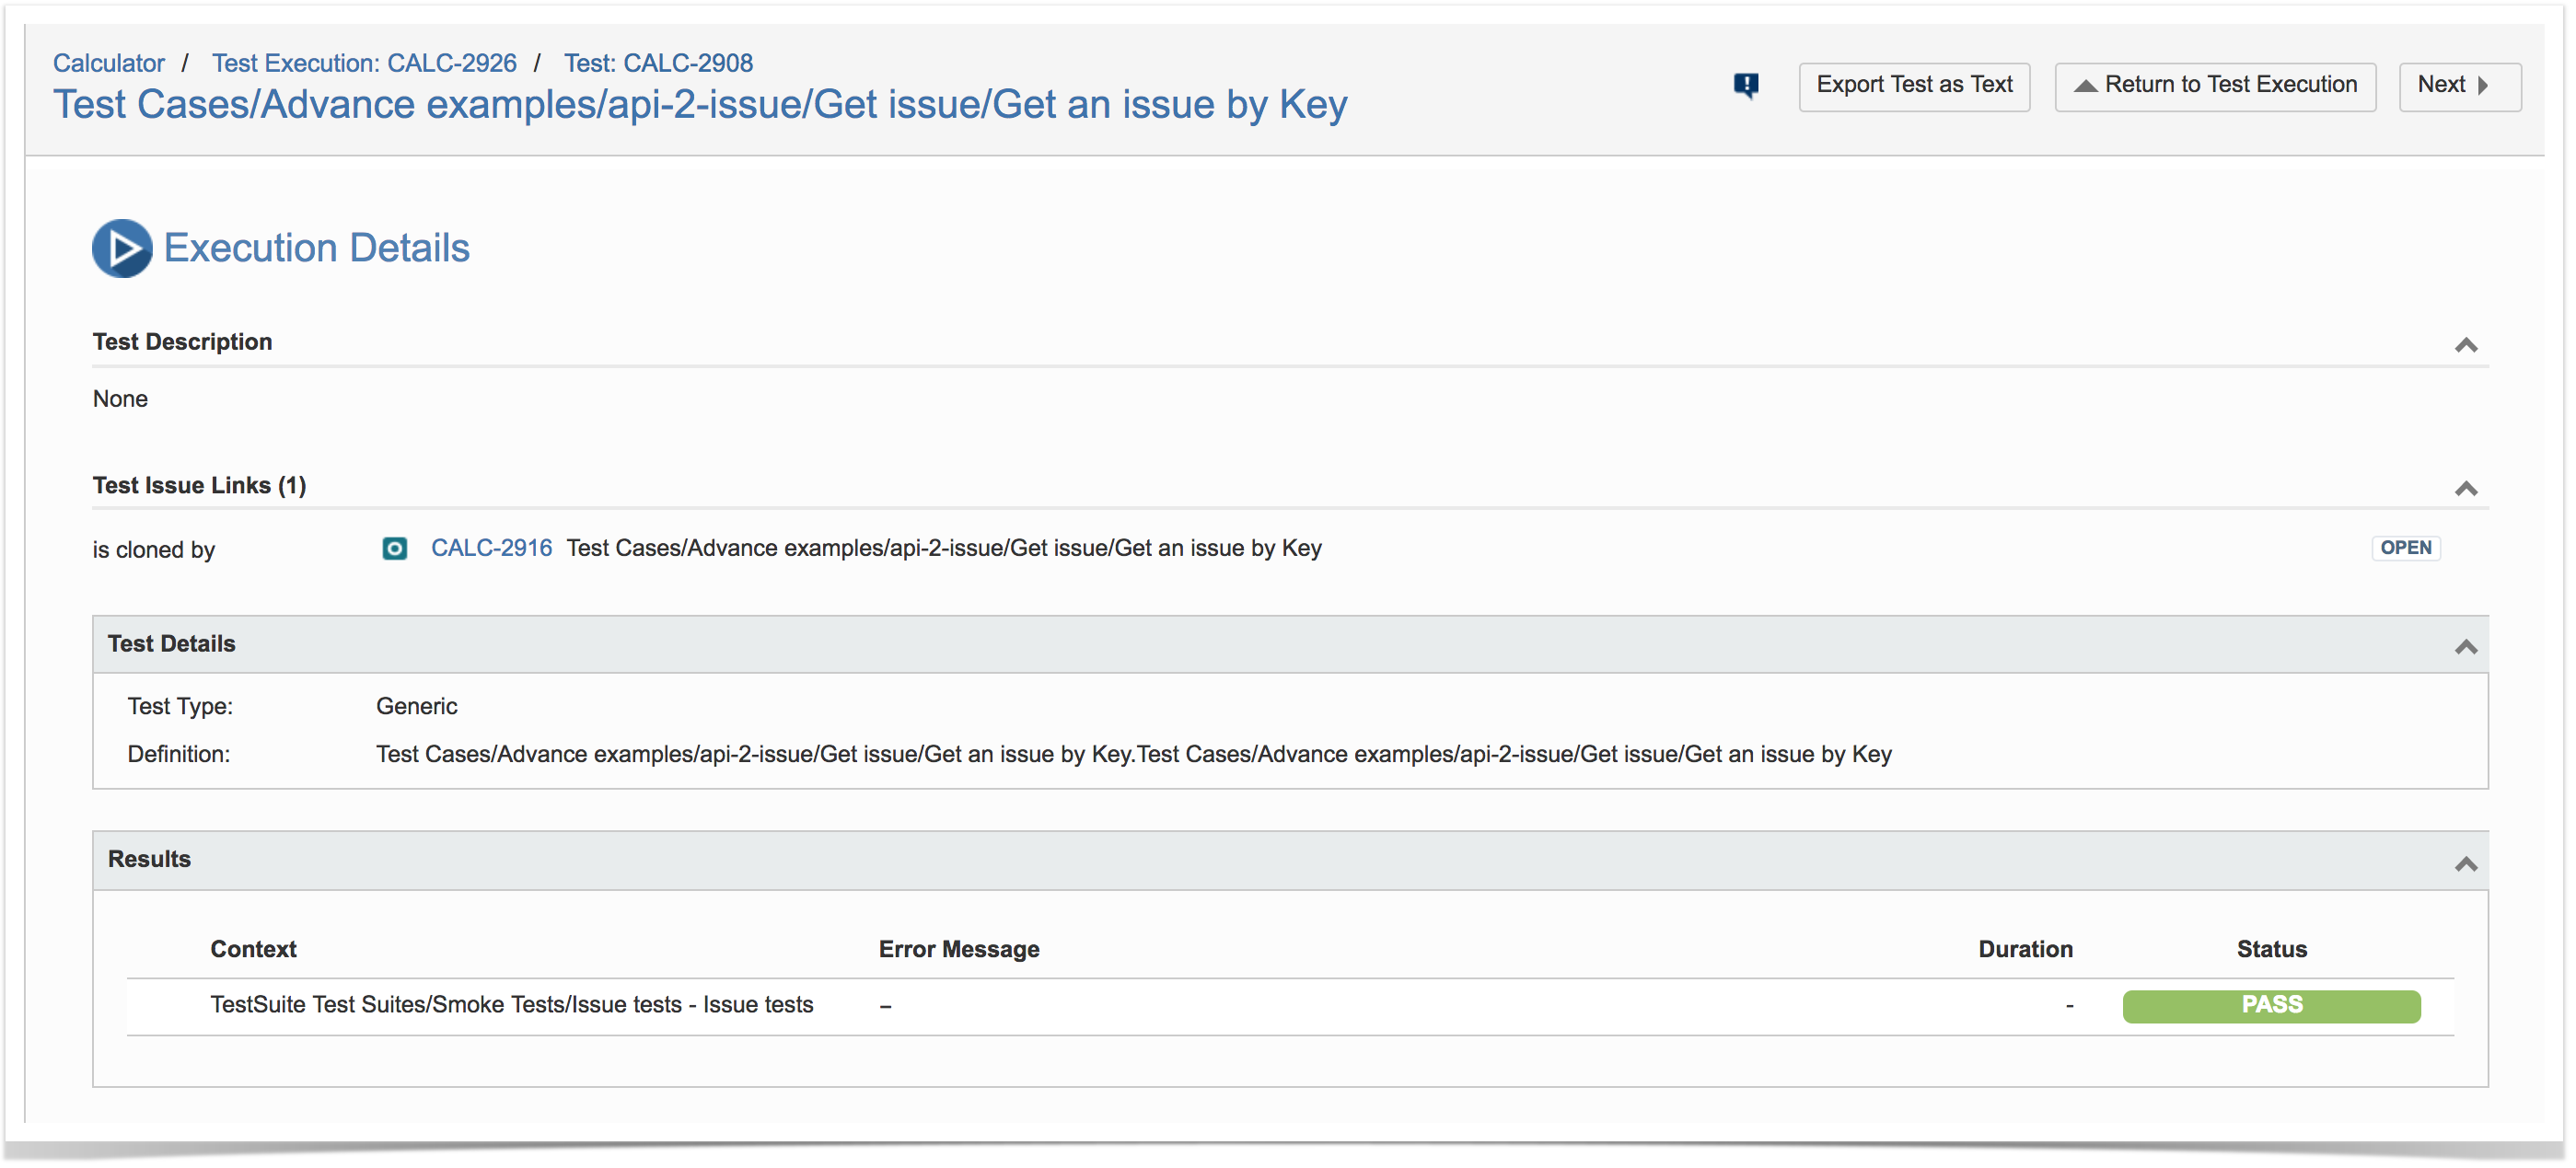Click the 'Definition:' field label
The width and height of the screenshot is (2576, 1168).
[178, 754]
